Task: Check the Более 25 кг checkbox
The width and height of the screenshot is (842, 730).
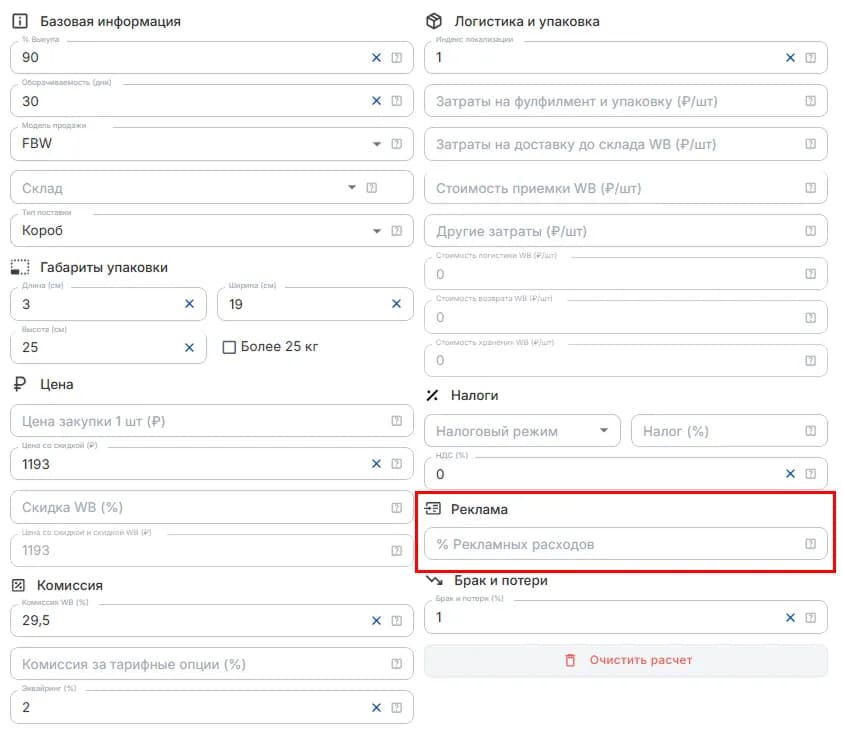Action: [229, 348]
